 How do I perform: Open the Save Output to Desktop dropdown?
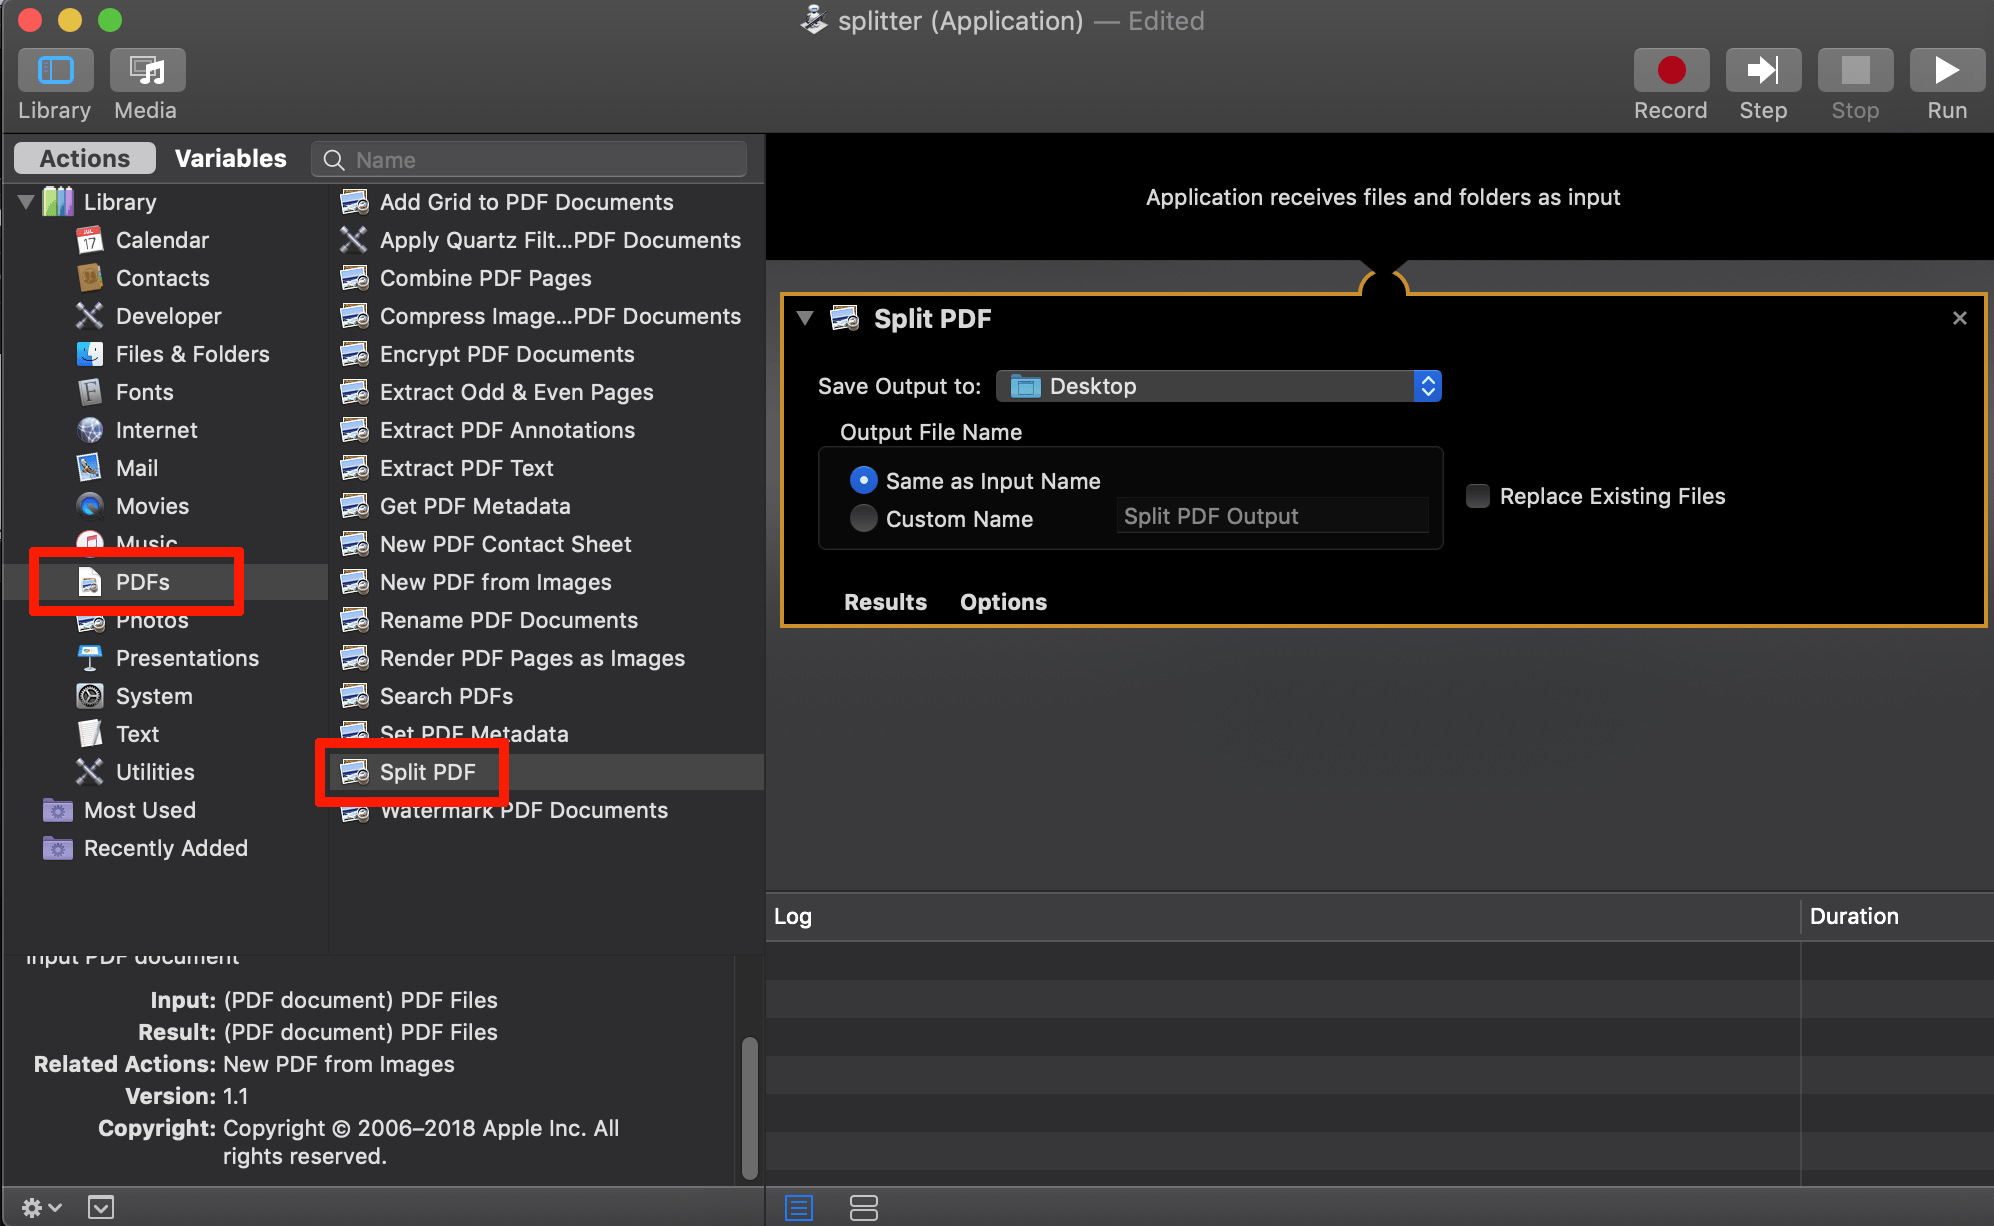coord(1218,386)
